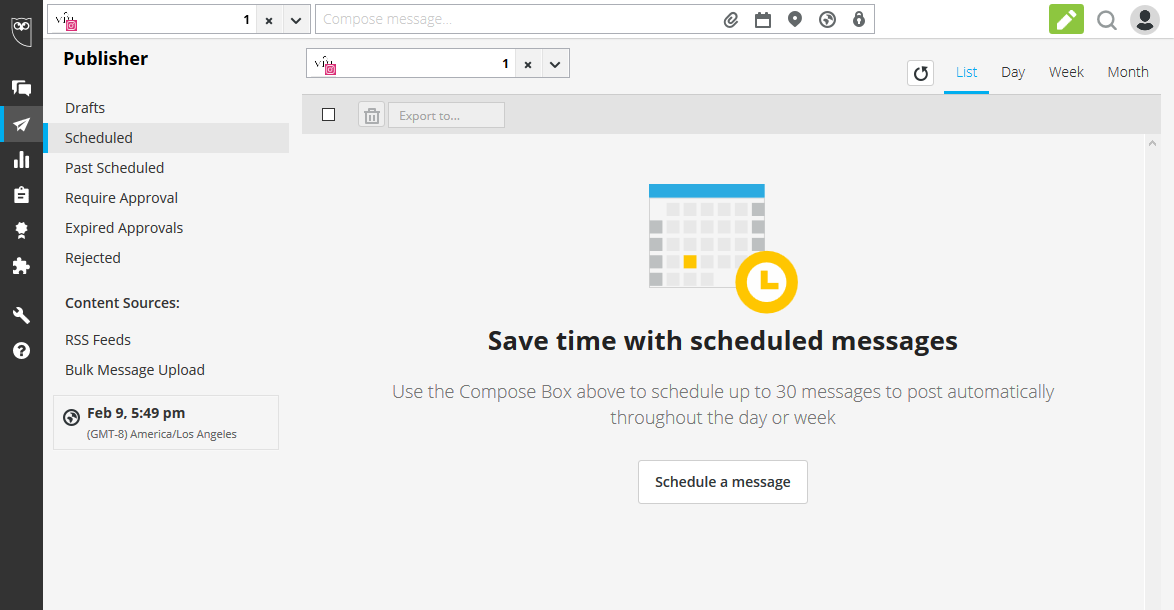Viewport: 1174px width, 610px height.
Task: Click the green compose pencil button
Action: tap(1066, 19)
